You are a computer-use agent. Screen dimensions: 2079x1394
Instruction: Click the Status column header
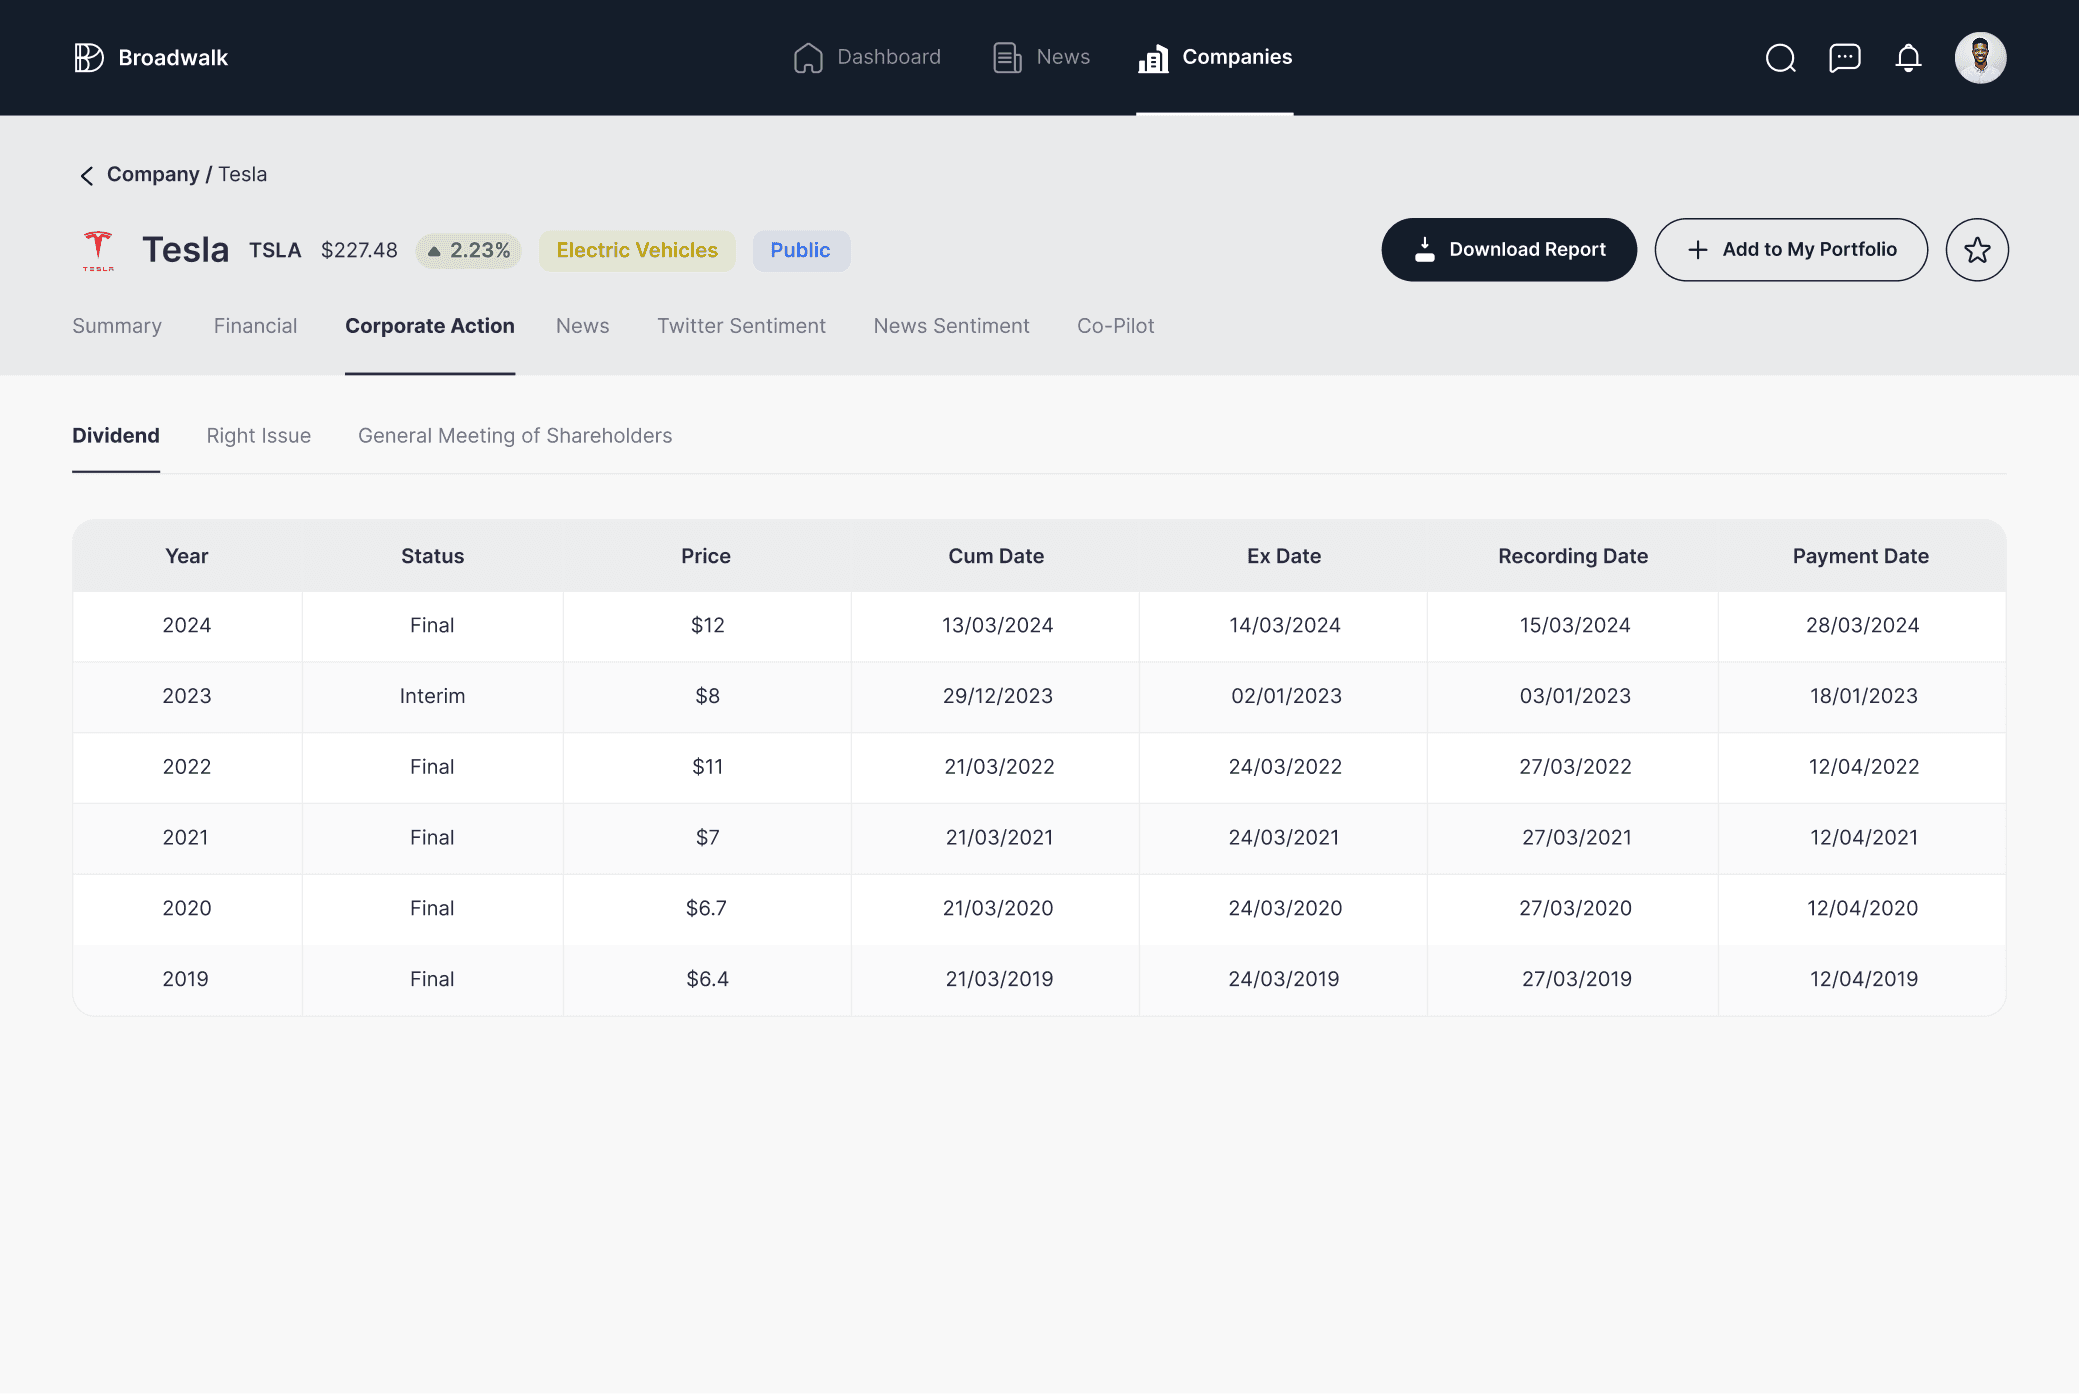click(x=432, y=556)
